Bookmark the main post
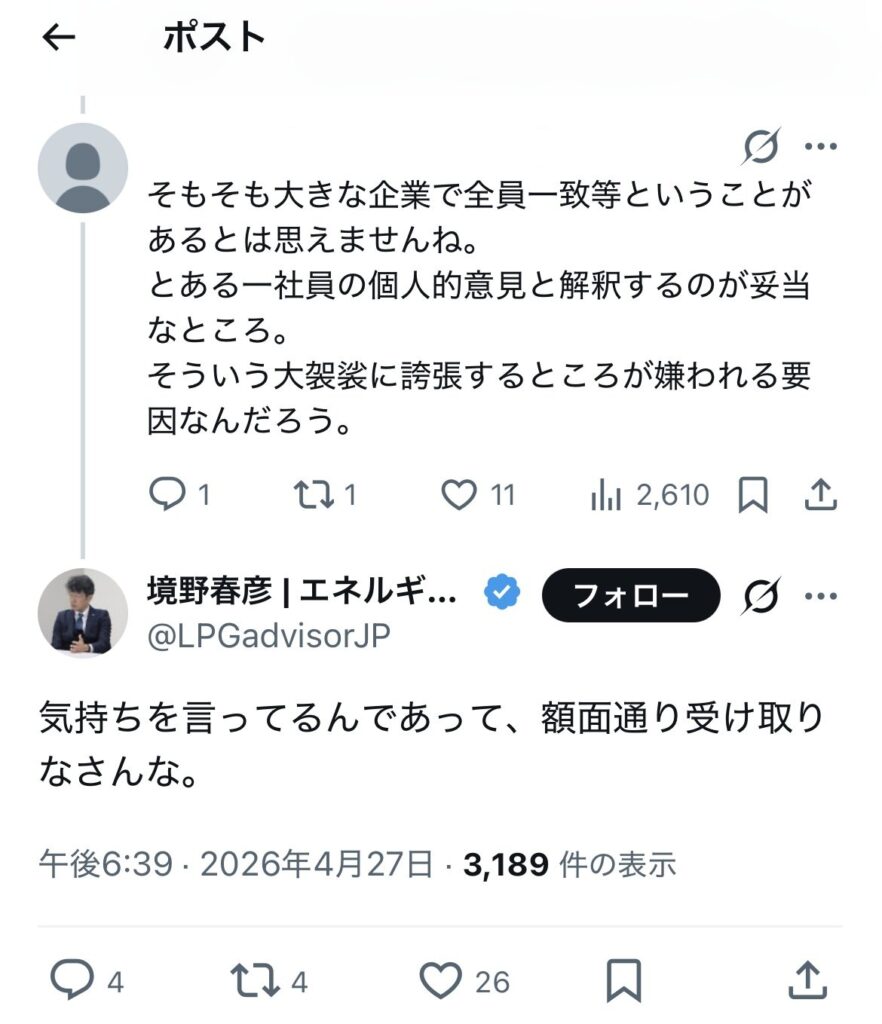The image size is (882, 1024). click(x=624, y=982)
